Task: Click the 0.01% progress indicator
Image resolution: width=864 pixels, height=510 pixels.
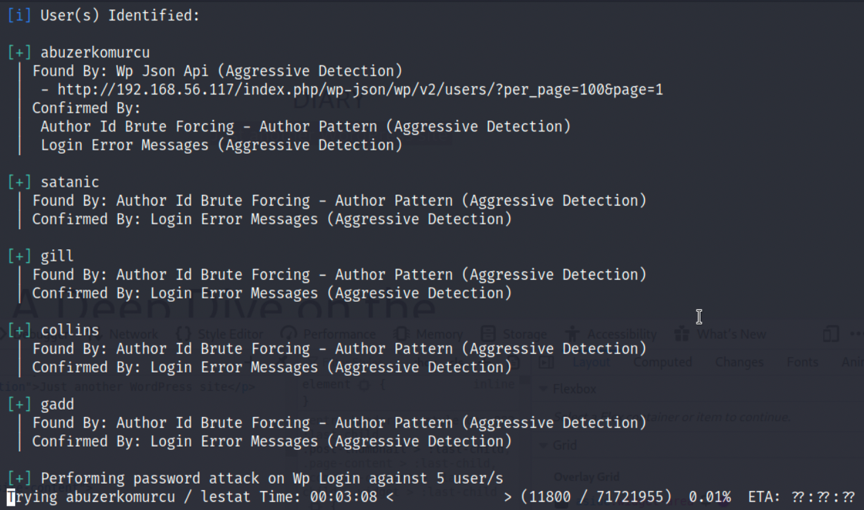Action: point(710,497)
